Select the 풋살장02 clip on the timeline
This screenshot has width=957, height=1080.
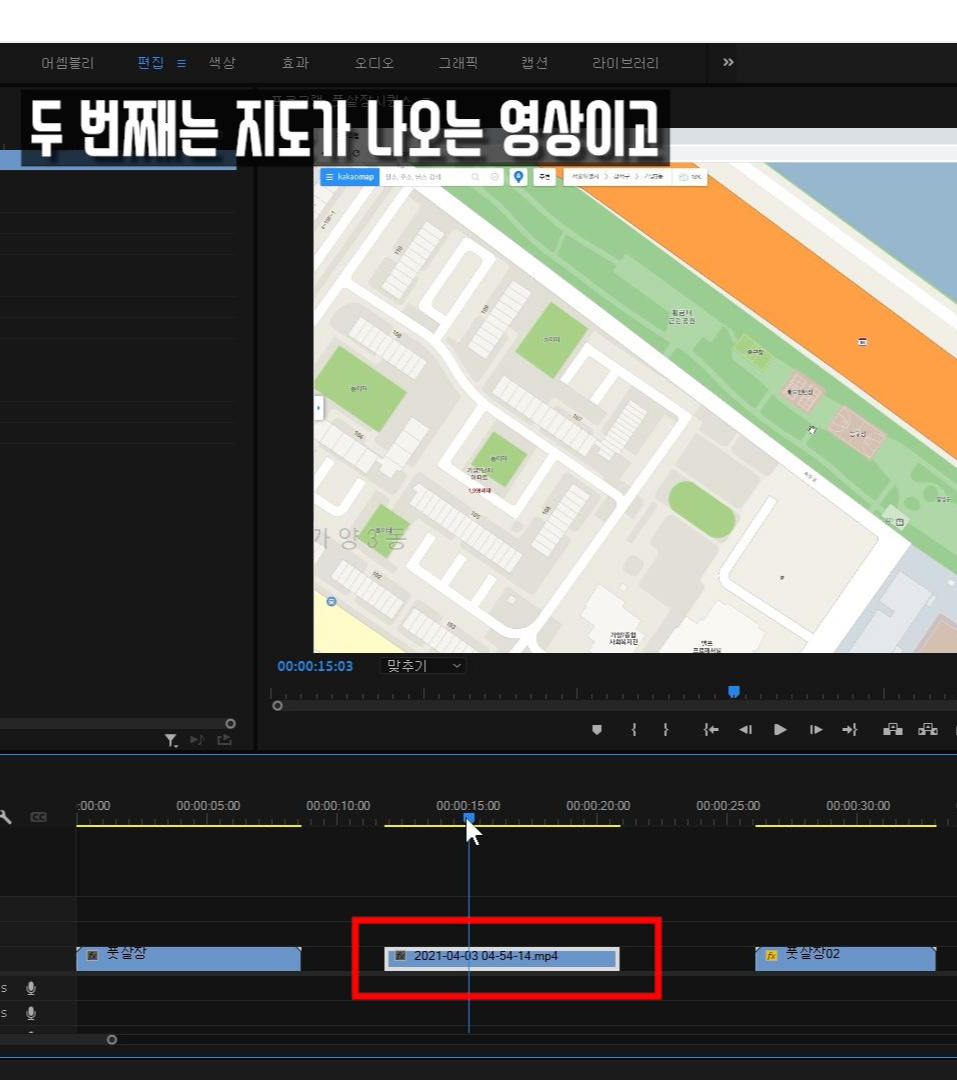(845, 959)
